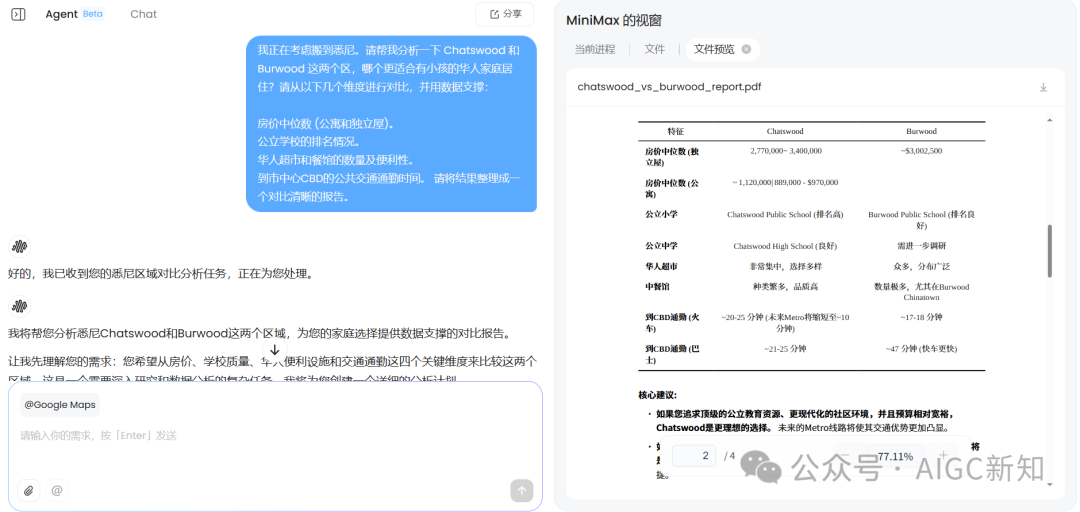Viewport: 1080px width, 512px height.
Task: Jump to latest message with down-arrow button
Action: pos(274,350)
